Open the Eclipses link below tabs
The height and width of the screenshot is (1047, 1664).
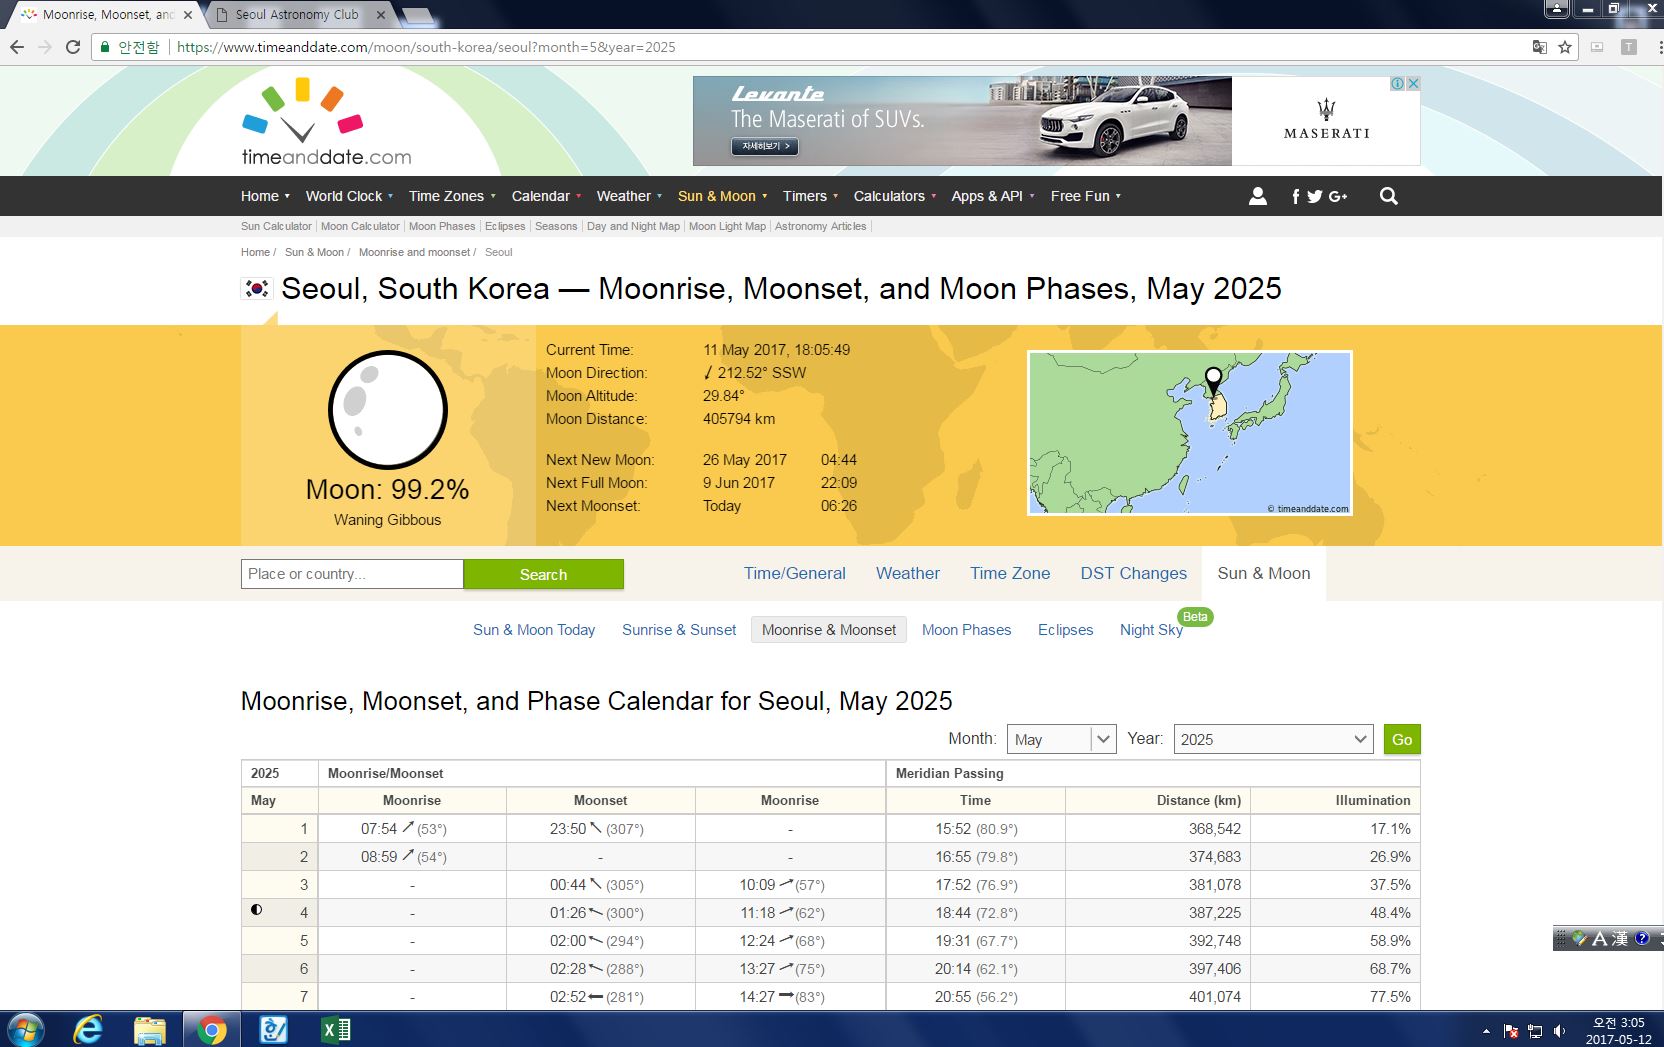click(1065, 630)
